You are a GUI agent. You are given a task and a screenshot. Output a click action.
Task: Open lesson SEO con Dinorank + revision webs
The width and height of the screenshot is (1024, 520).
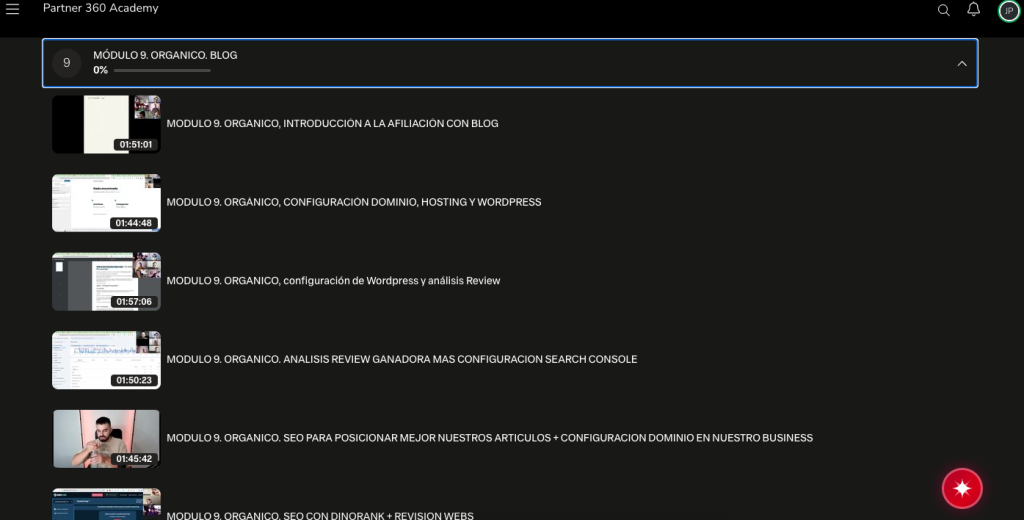[x=320, y=515]
